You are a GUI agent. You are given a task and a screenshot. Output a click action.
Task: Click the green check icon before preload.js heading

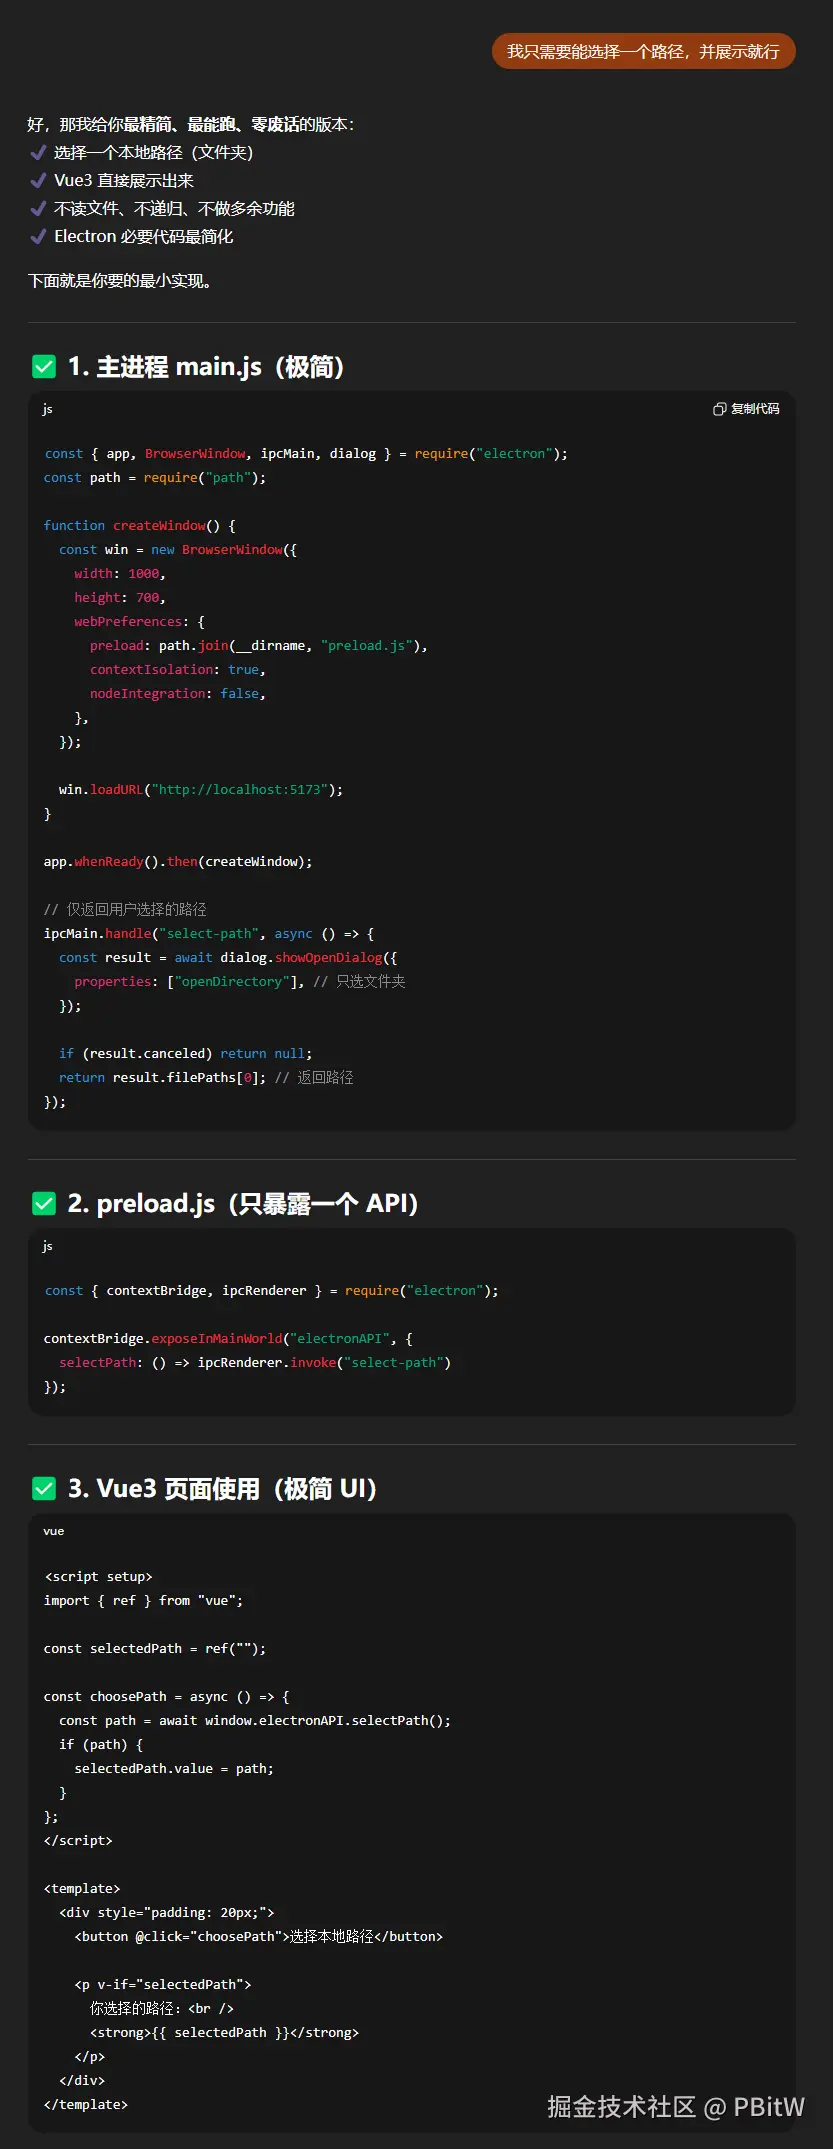point(44,1203)
